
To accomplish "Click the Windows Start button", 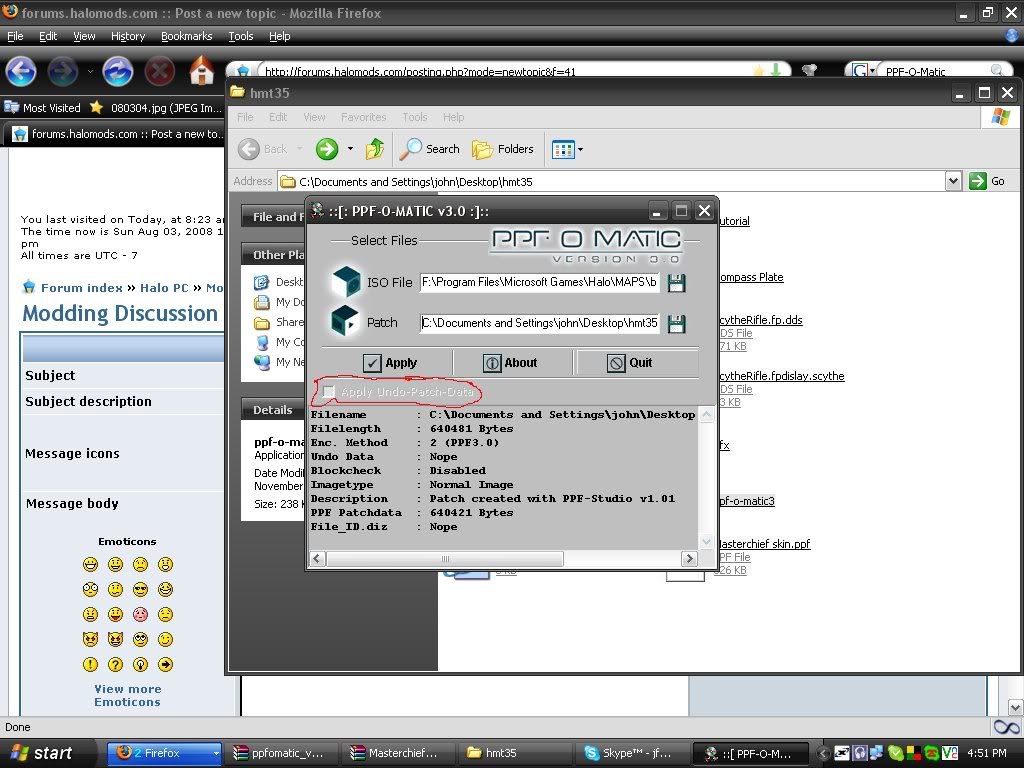I will (x=43, y=753).
